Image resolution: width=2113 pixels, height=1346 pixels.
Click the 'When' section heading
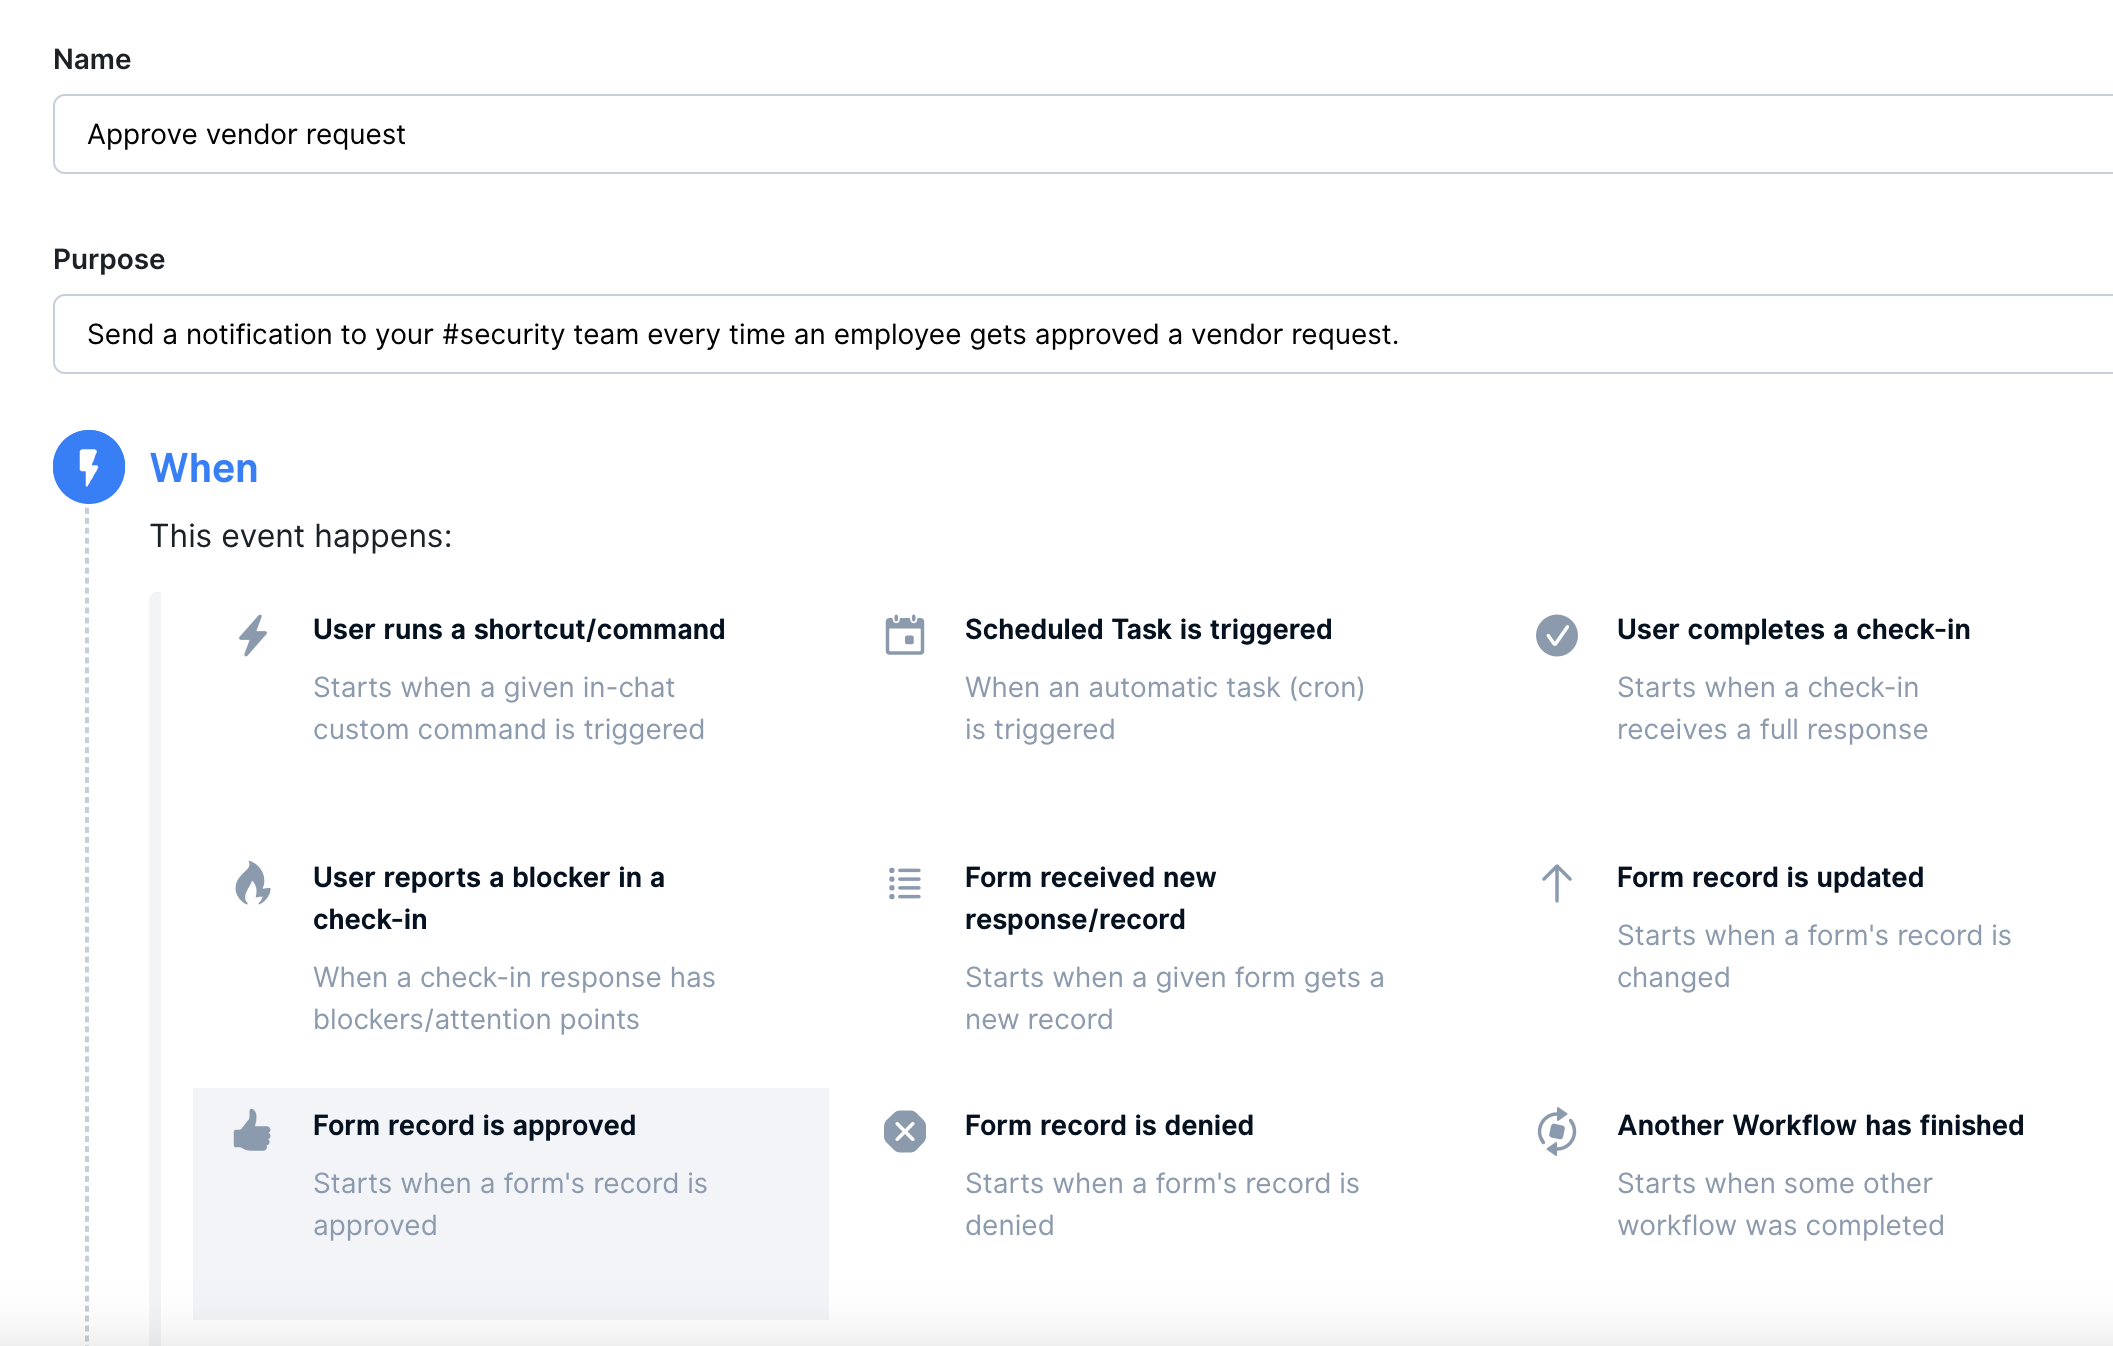pyautogui.click(x=204, y=468)
